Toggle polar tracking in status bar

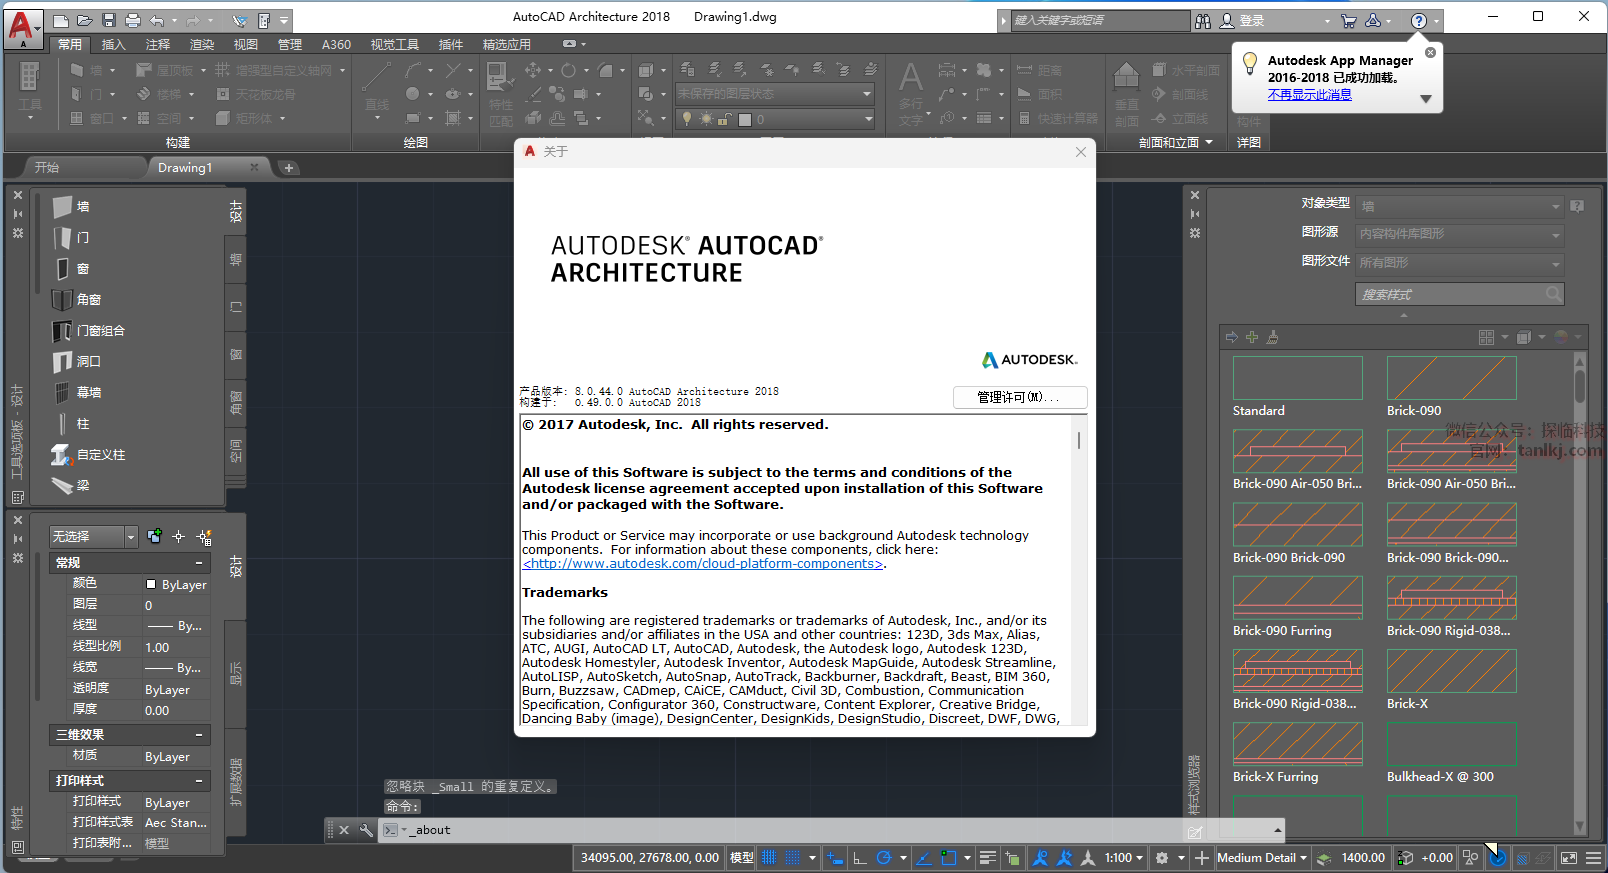click(x=884, y=858)
